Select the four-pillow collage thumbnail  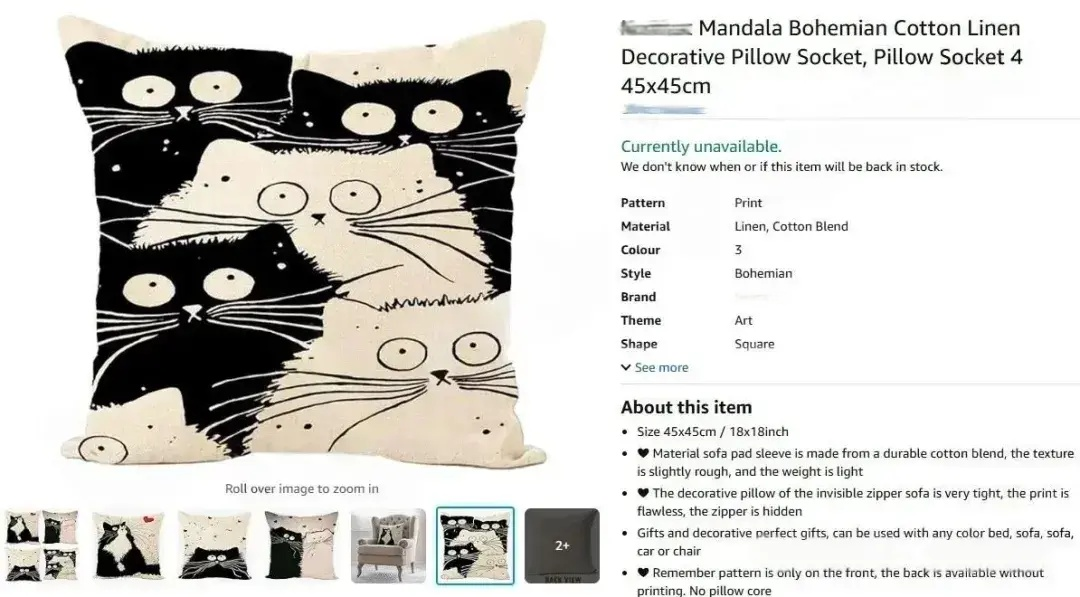tap(43, 545)
